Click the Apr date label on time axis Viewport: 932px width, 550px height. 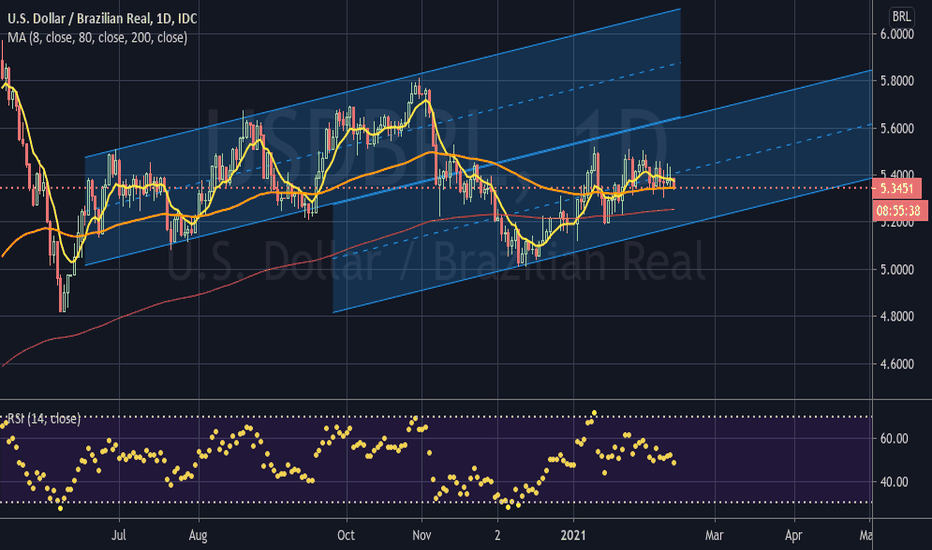794,535
